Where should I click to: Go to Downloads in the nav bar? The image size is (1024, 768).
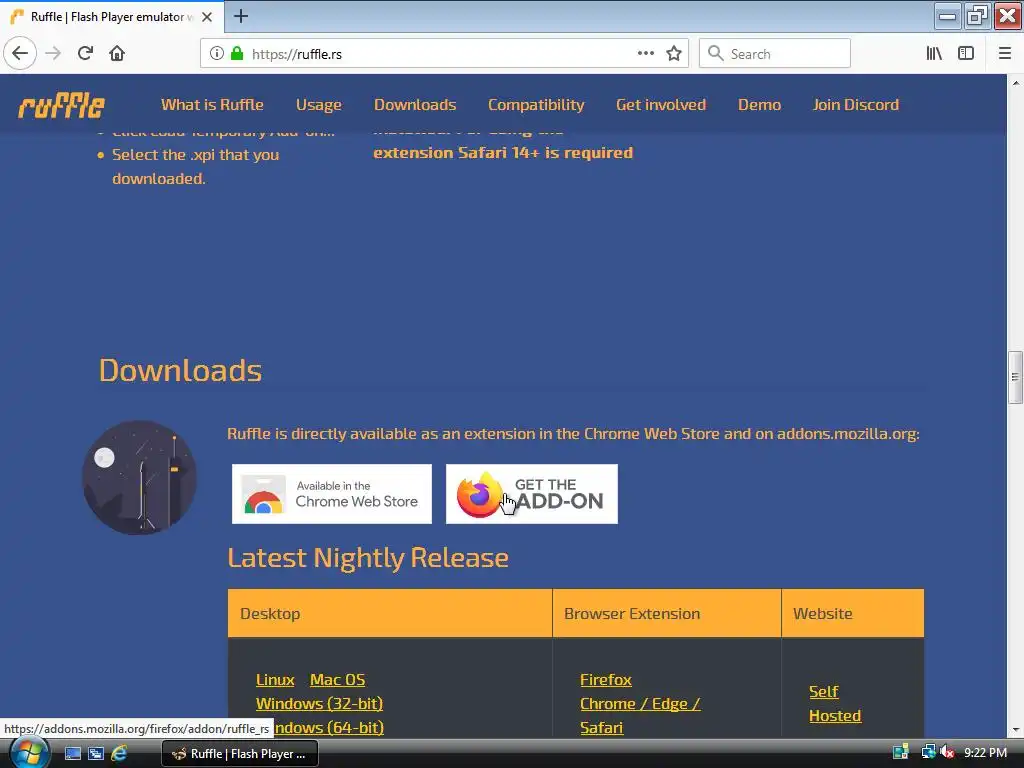tap(415, 104)
